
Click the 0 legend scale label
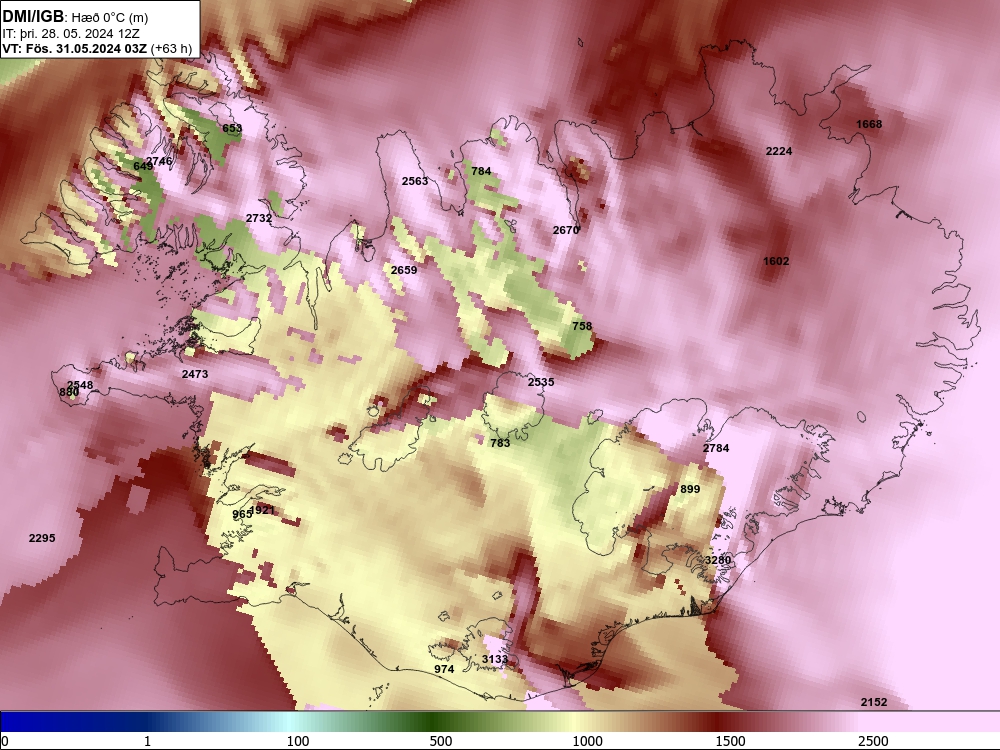5,741
